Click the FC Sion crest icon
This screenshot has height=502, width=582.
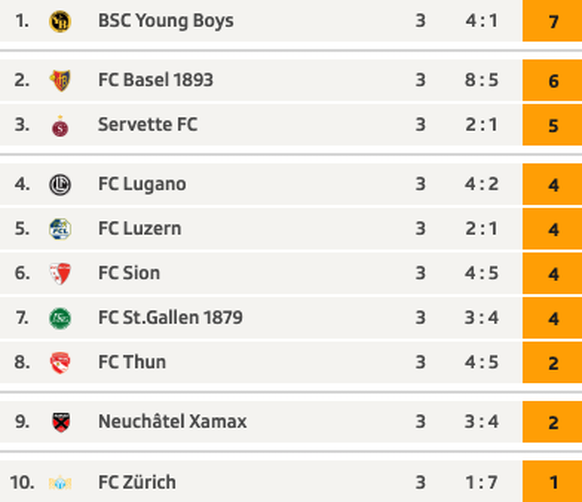[x=60, y=274]
